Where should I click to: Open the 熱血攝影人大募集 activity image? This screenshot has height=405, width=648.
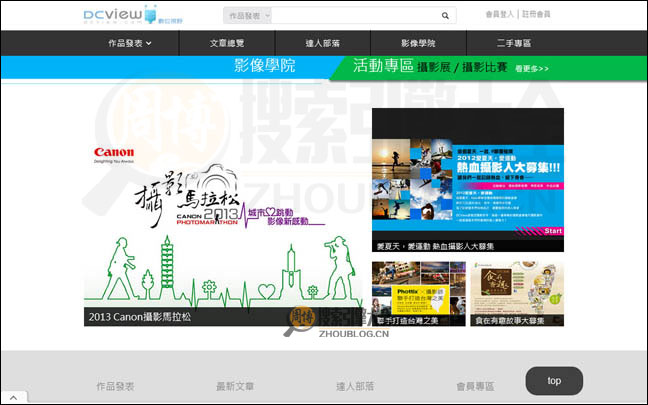[x=468, y=180]
